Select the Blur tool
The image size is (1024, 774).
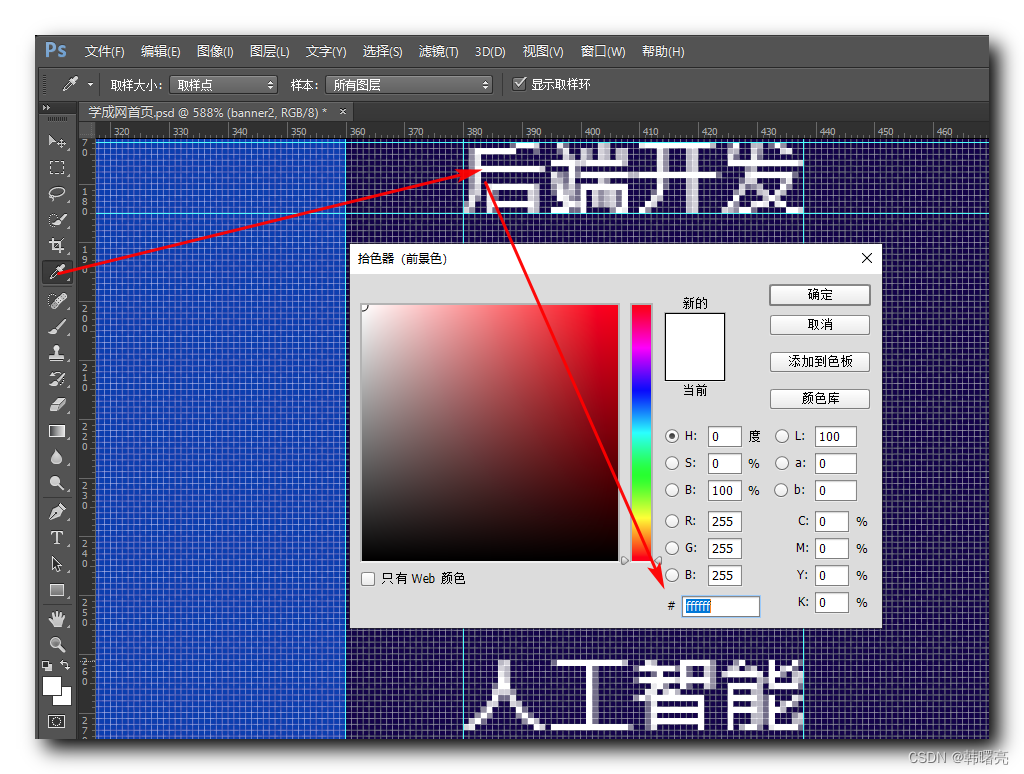click(57, 457)
